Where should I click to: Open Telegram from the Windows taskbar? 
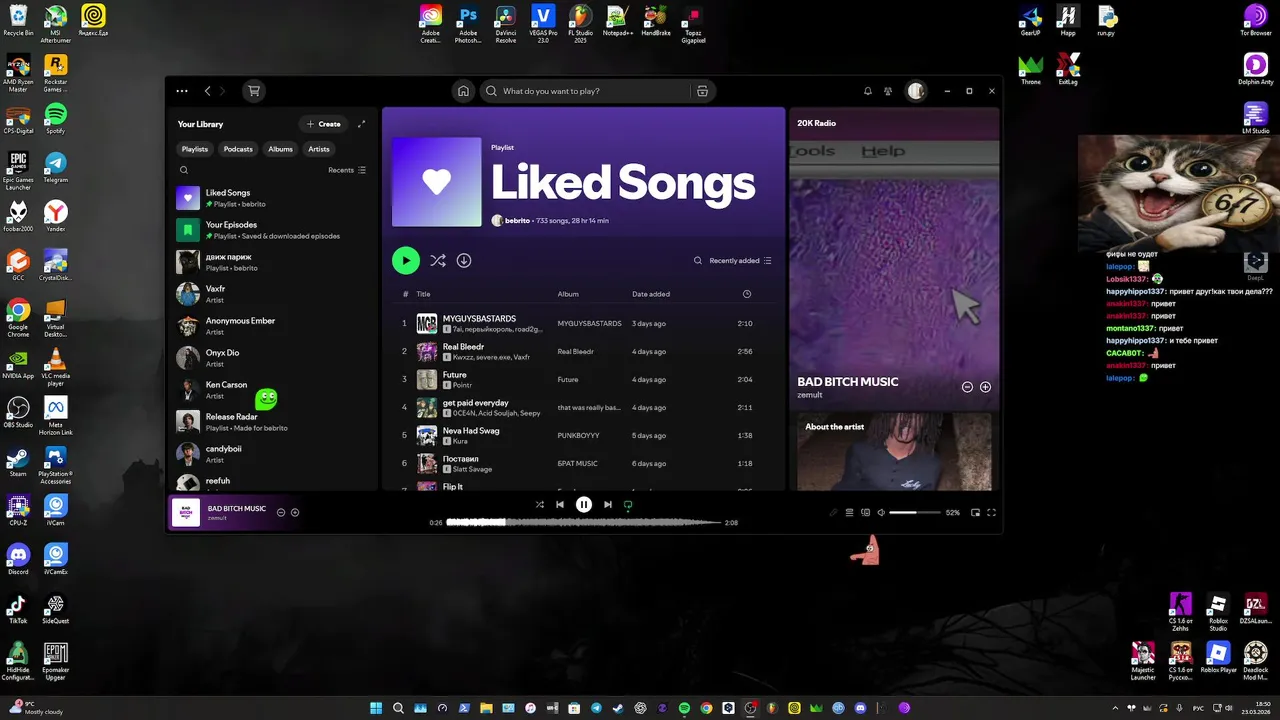click(597, 708)
